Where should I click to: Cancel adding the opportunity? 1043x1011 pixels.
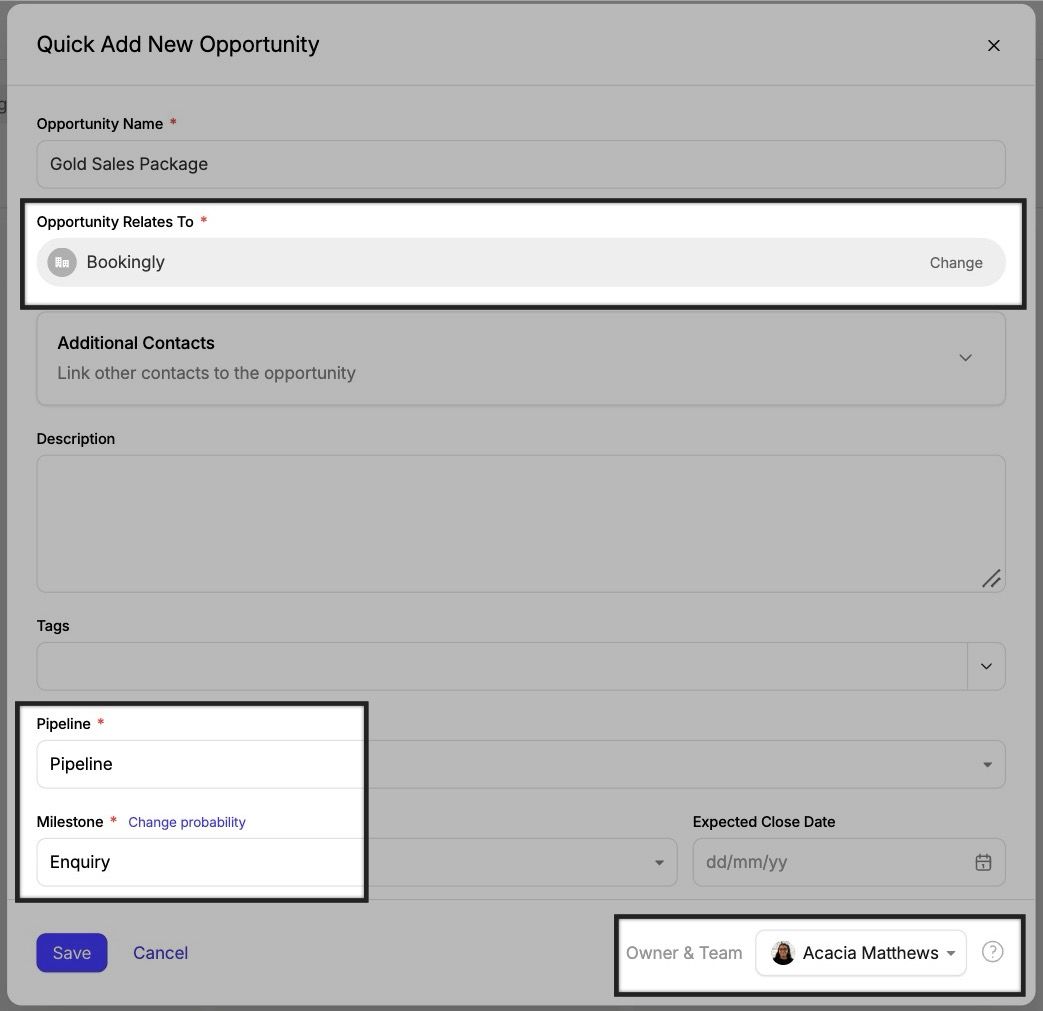160,952
